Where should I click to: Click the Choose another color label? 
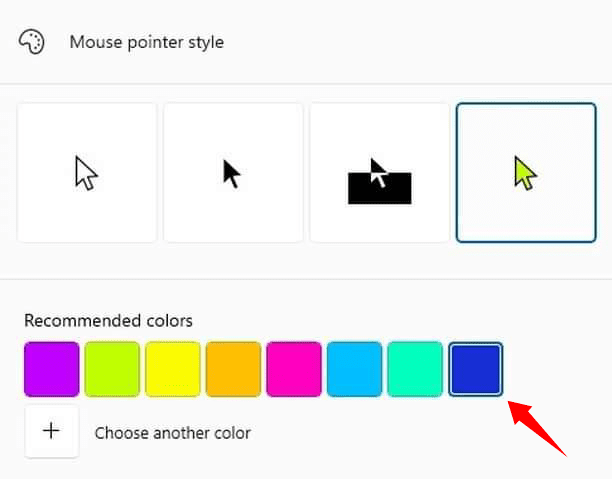coord(173,433)
